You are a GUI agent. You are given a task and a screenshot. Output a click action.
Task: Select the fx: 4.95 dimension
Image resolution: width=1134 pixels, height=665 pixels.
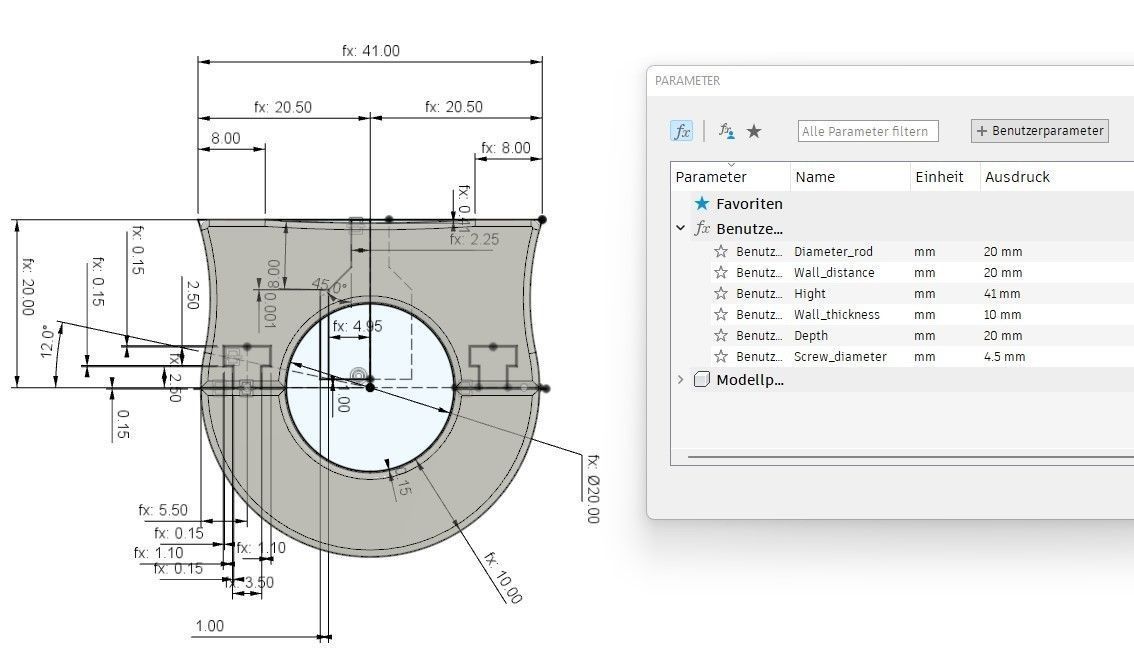357,326
